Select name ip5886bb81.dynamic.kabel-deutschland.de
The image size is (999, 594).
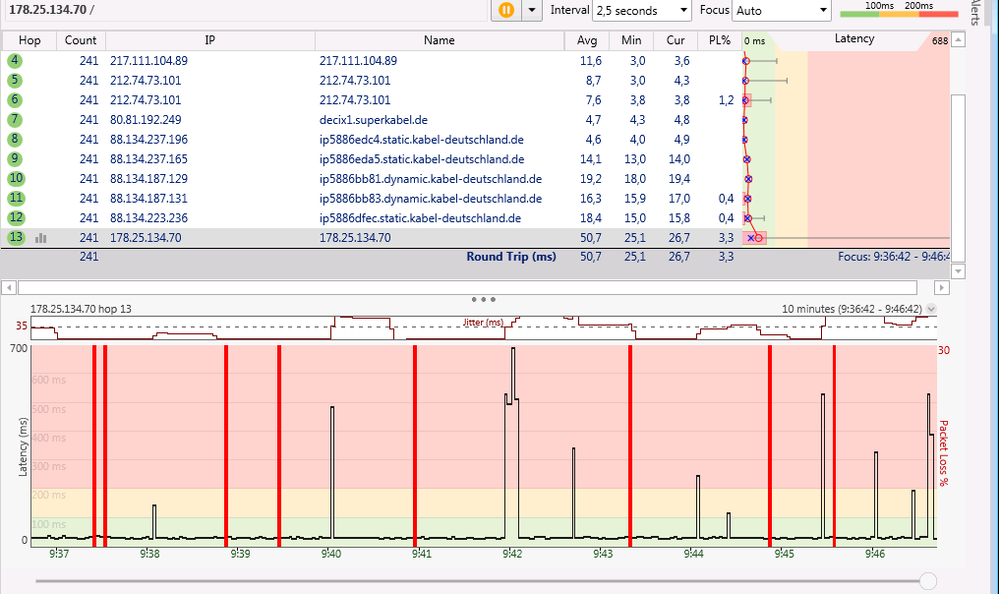click(x=431, y=179)
